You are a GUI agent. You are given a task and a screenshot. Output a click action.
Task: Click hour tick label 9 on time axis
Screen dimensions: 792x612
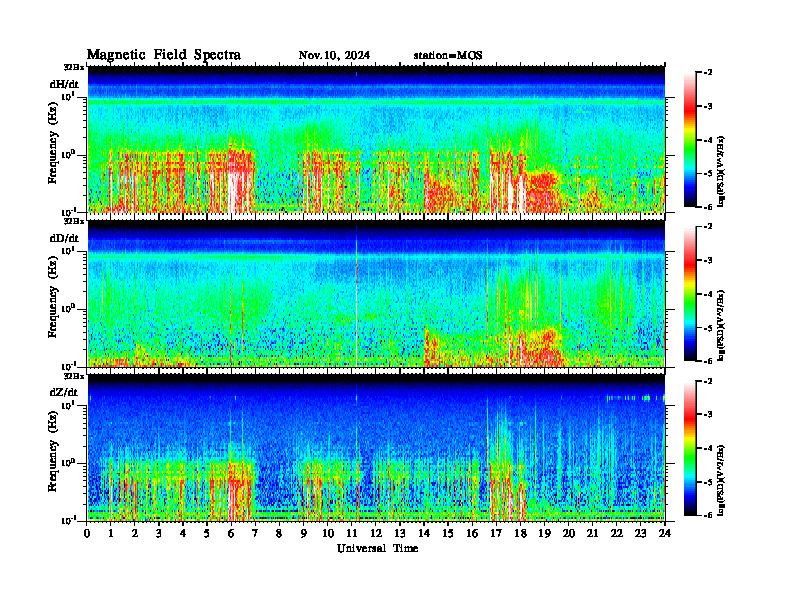pyautogui.click(x=304, y=533)
